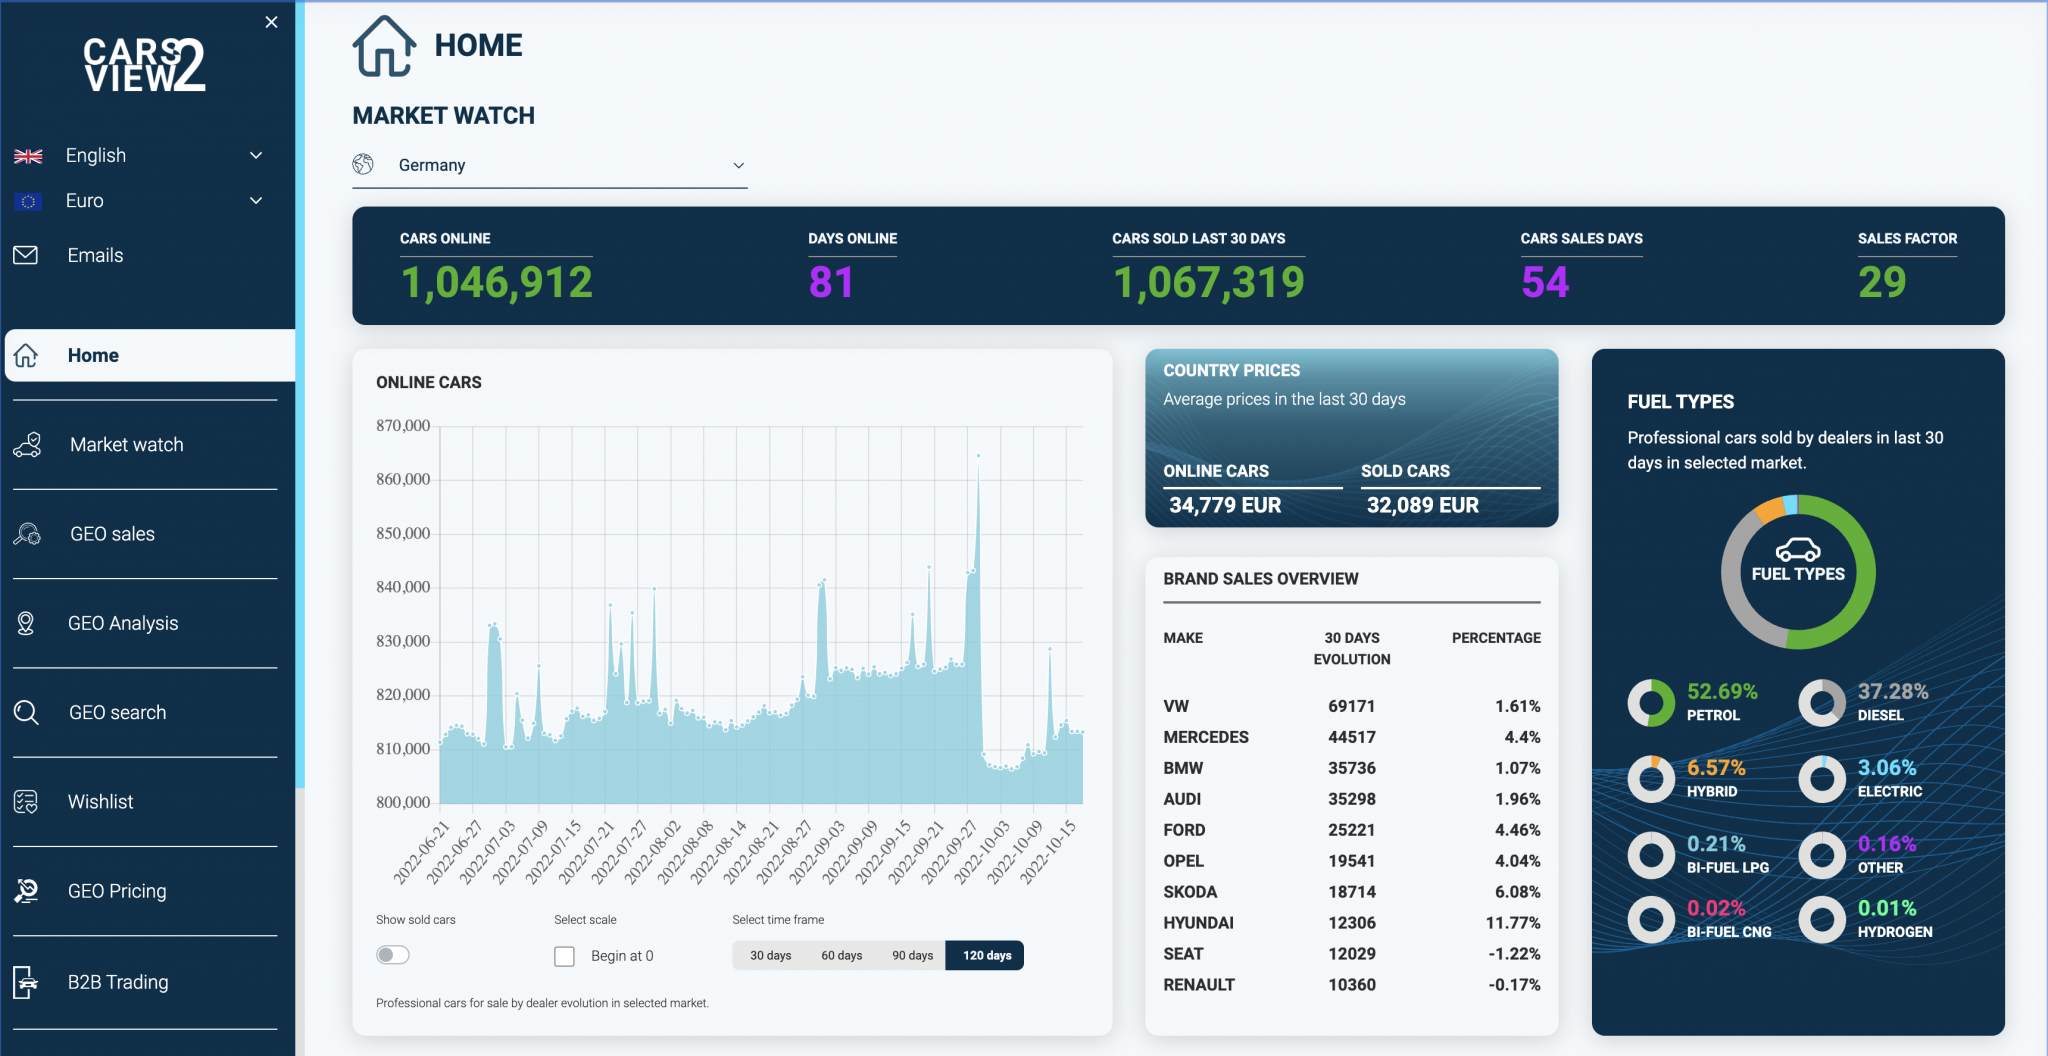Image resolution: width=2048 pixels, height=1056 pixels.
Task: Click the Days Online value 81
Action: coord(831,282)
